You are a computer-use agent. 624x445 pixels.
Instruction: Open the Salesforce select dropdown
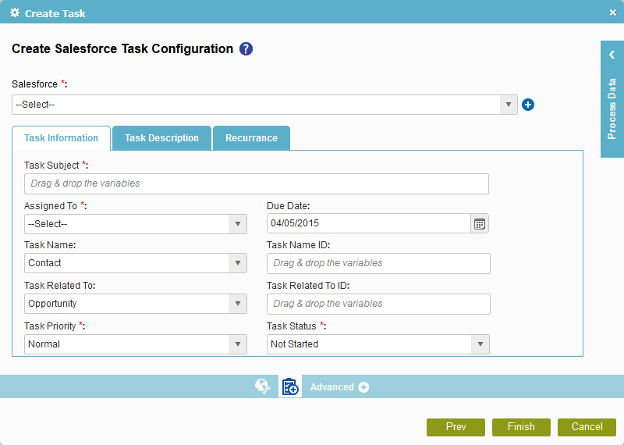click(x=265, y=105)
